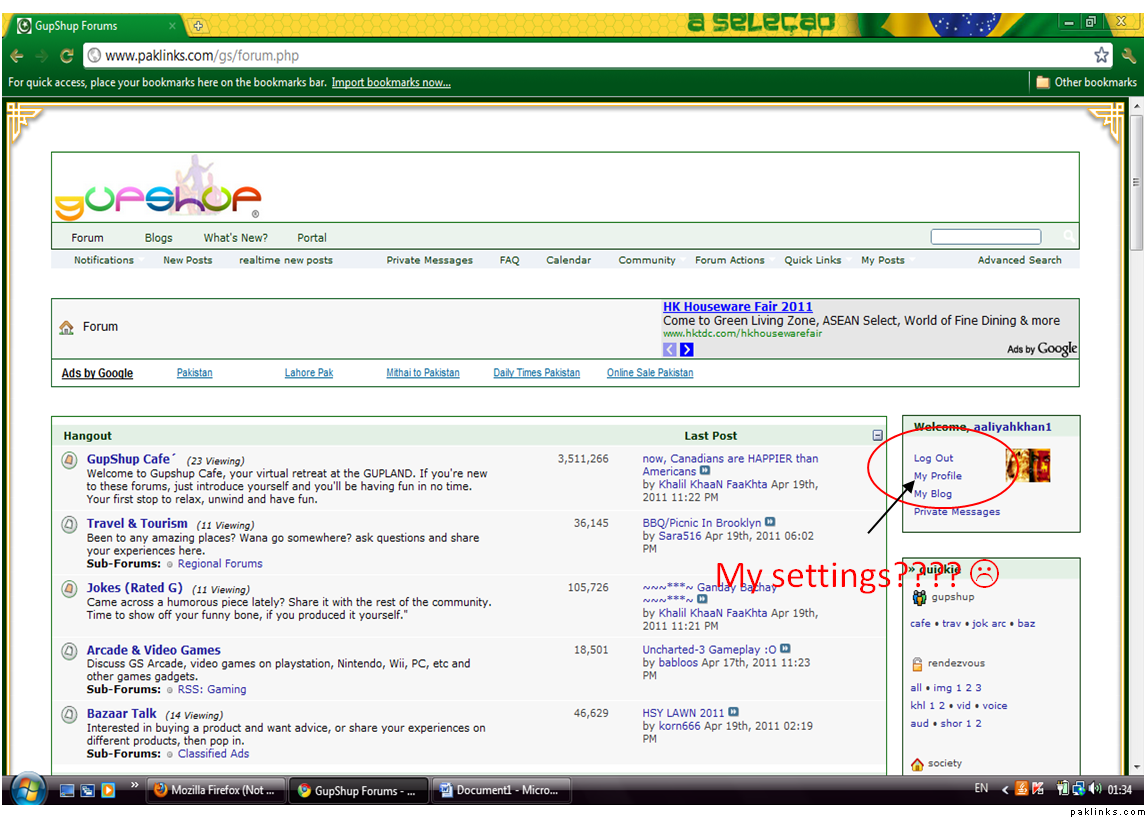
Task: Click the My Profile link
Action: coord(937,476)
